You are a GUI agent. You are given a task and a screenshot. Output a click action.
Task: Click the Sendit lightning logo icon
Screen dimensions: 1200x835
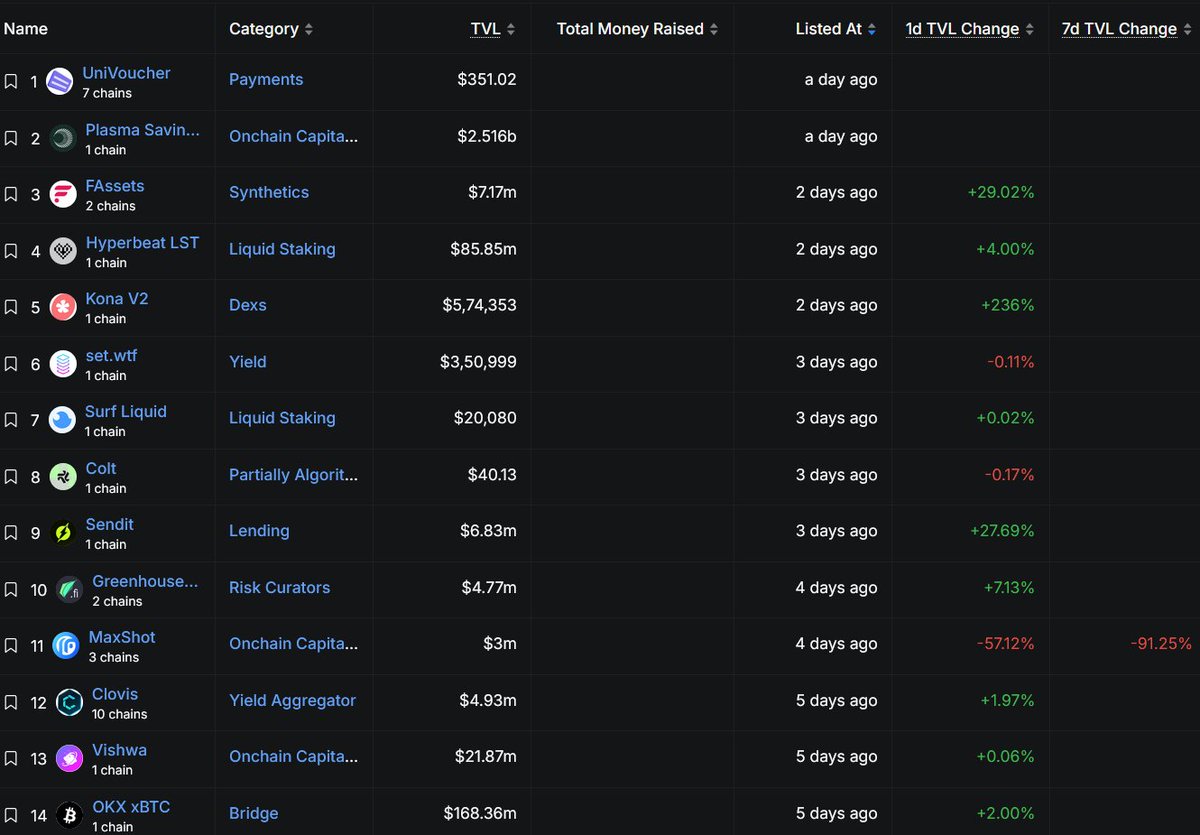pos(63,533)
